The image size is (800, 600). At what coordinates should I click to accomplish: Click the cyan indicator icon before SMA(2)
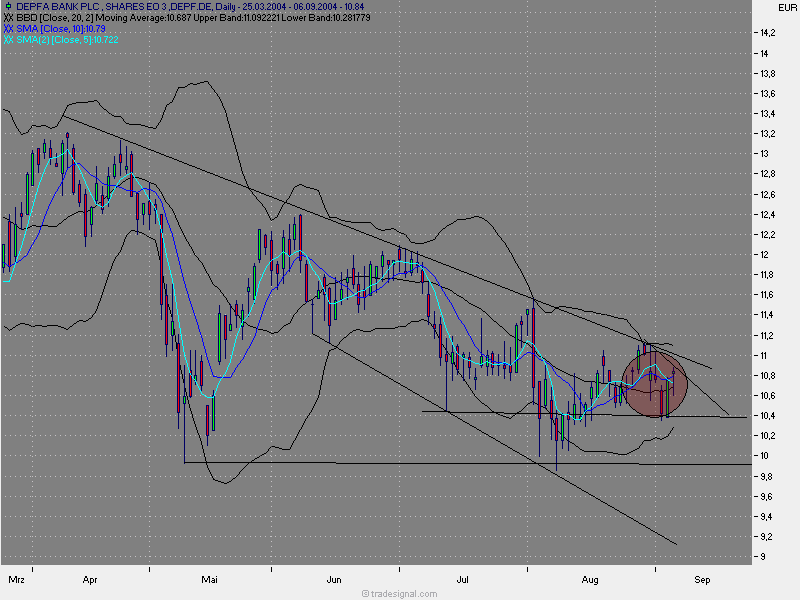click(x=8, y=40)
